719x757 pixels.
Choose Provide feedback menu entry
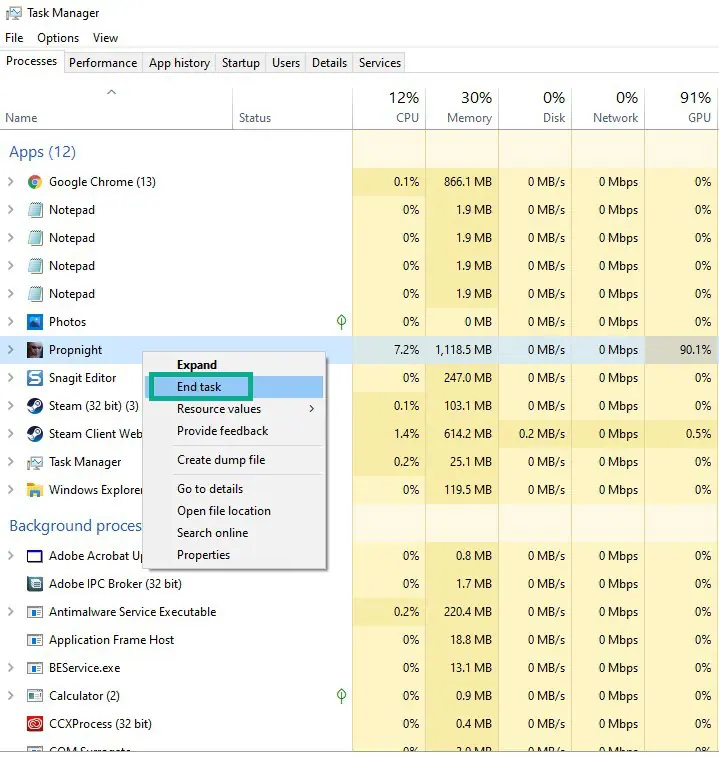[x=234, y=431]
